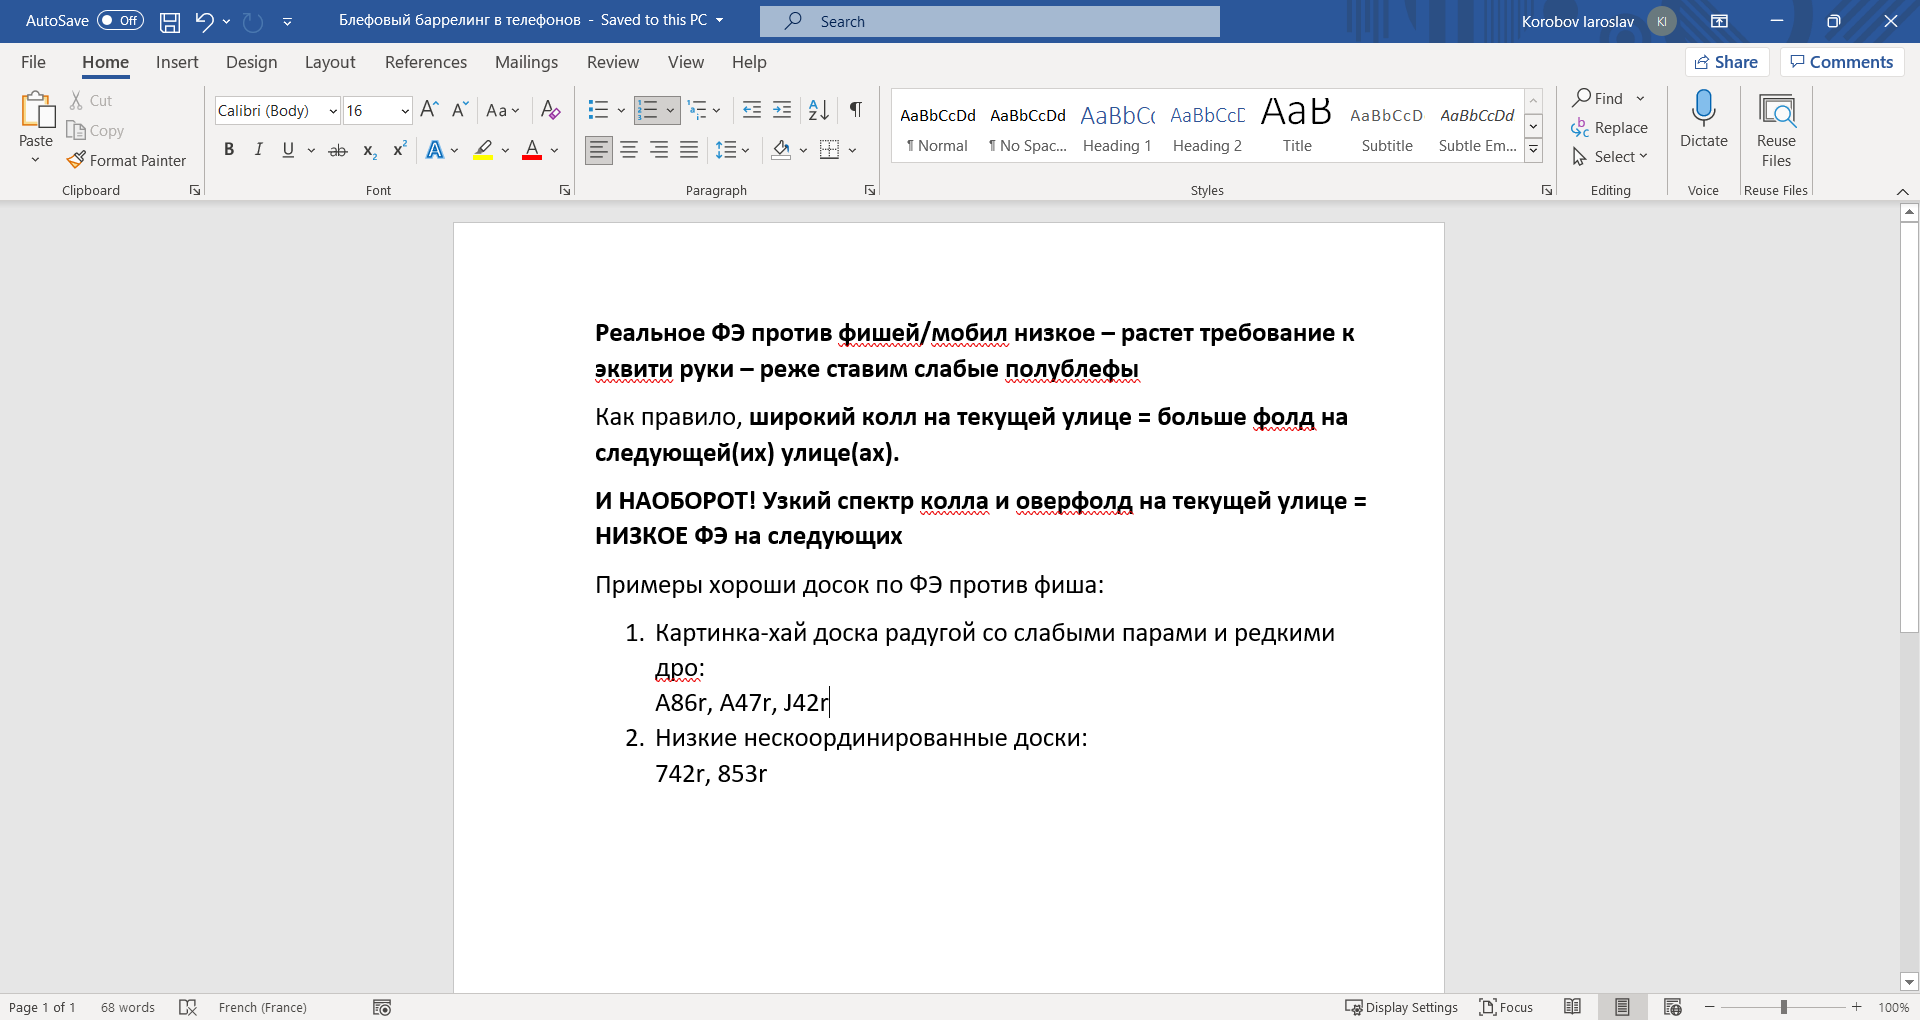Toggle Italic formatting
Image resolution: width=1920 pixels, height=1020 pixels.
coord(258,150)
